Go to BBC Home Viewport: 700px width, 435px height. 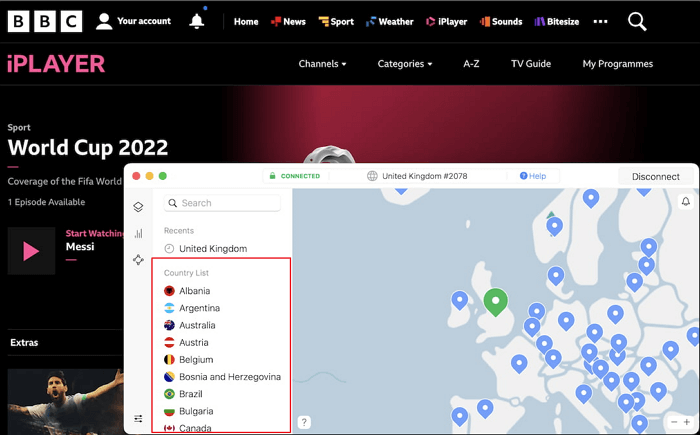point(246,21)
